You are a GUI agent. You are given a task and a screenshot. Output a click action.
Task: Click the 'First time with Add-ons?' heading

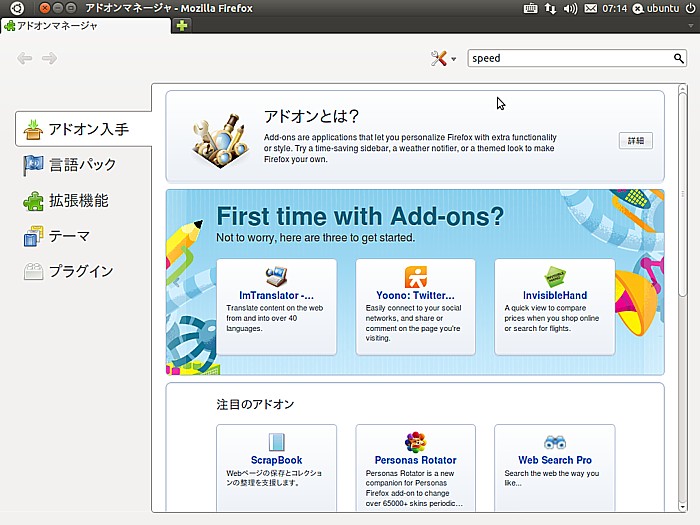coord(360,216)
